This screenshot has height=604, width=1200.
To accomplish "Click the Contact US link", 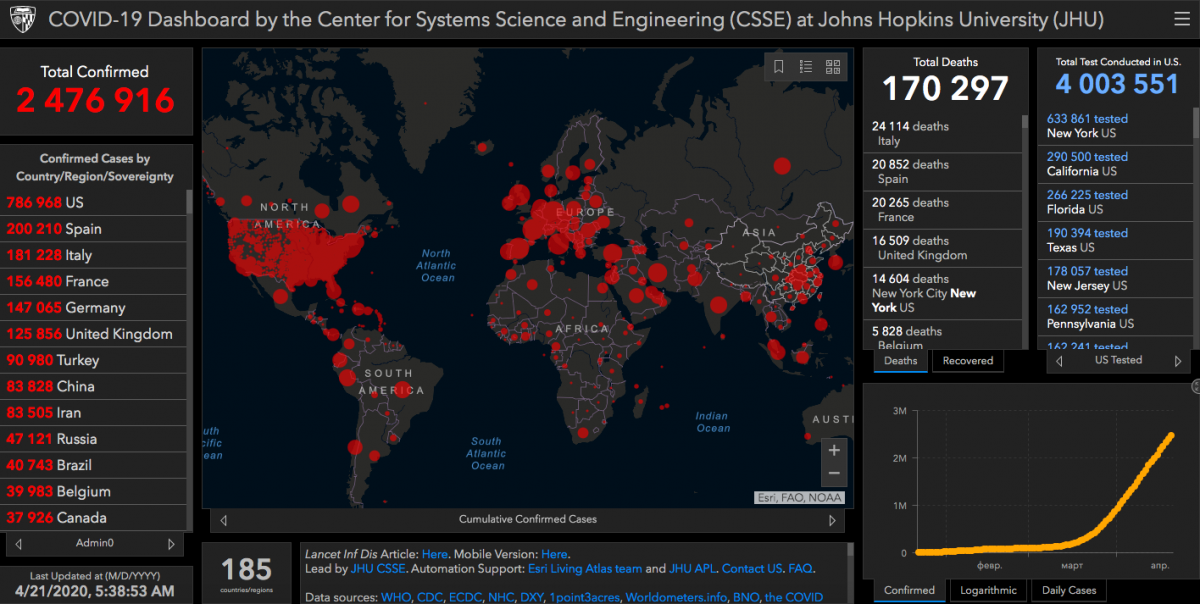I will click(x=752, y=568).
